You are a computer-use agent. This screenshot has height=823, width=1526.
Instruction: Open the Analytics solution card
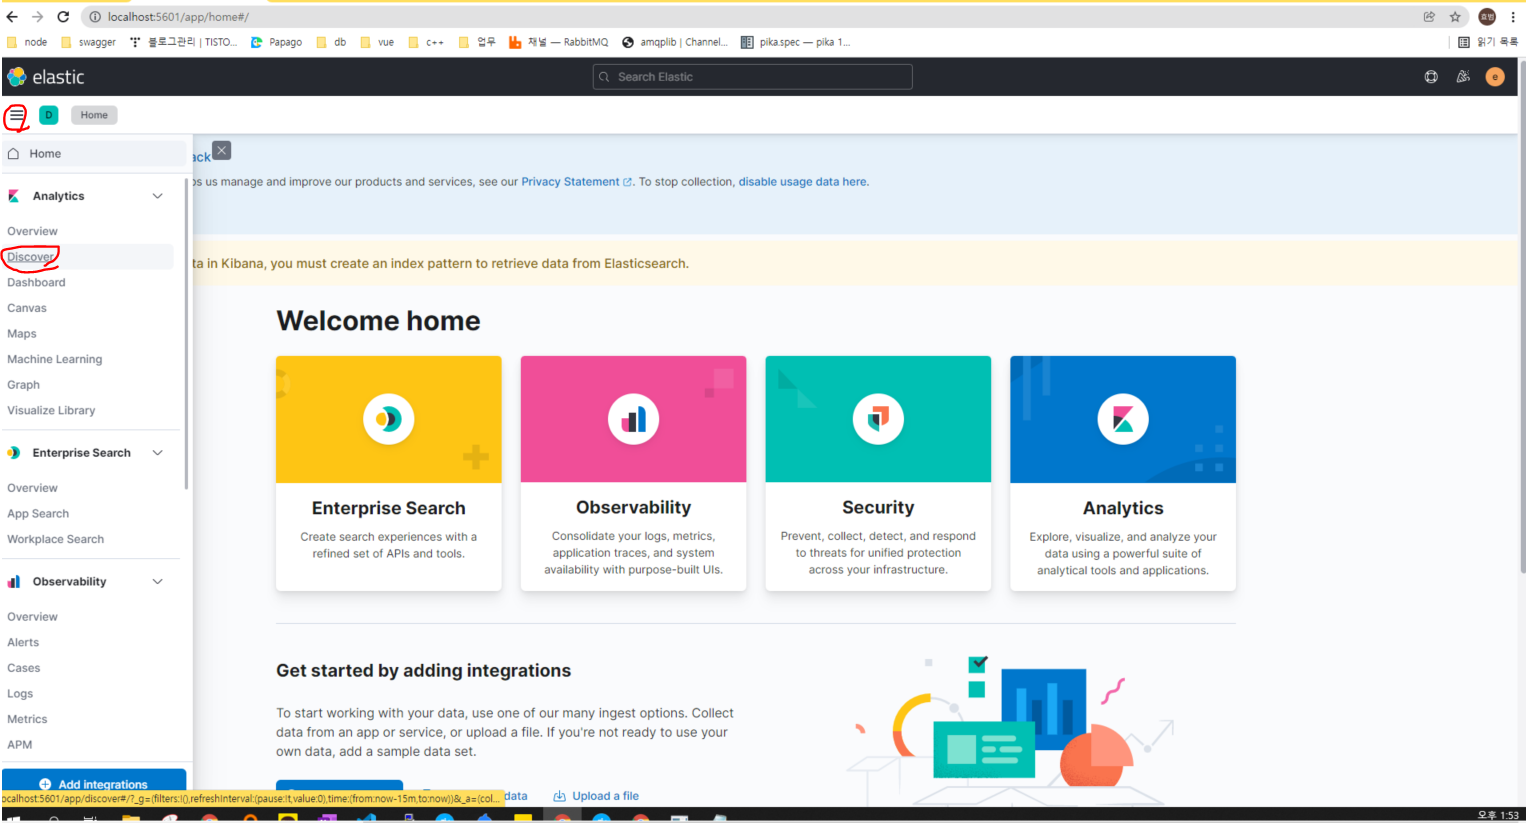coord(1123,473)
